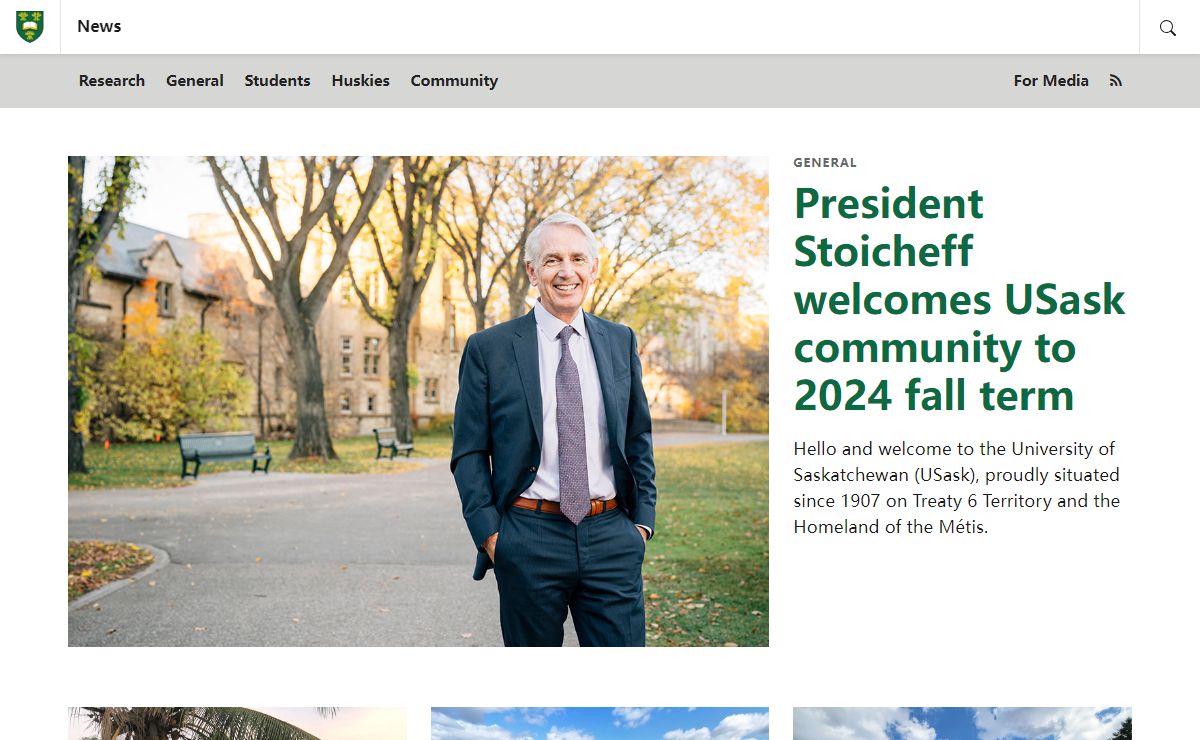Image resolution: width=1200 pixels, height=740 pixels.
Task: Go to the Research section
Action: (x=112, y=81)
